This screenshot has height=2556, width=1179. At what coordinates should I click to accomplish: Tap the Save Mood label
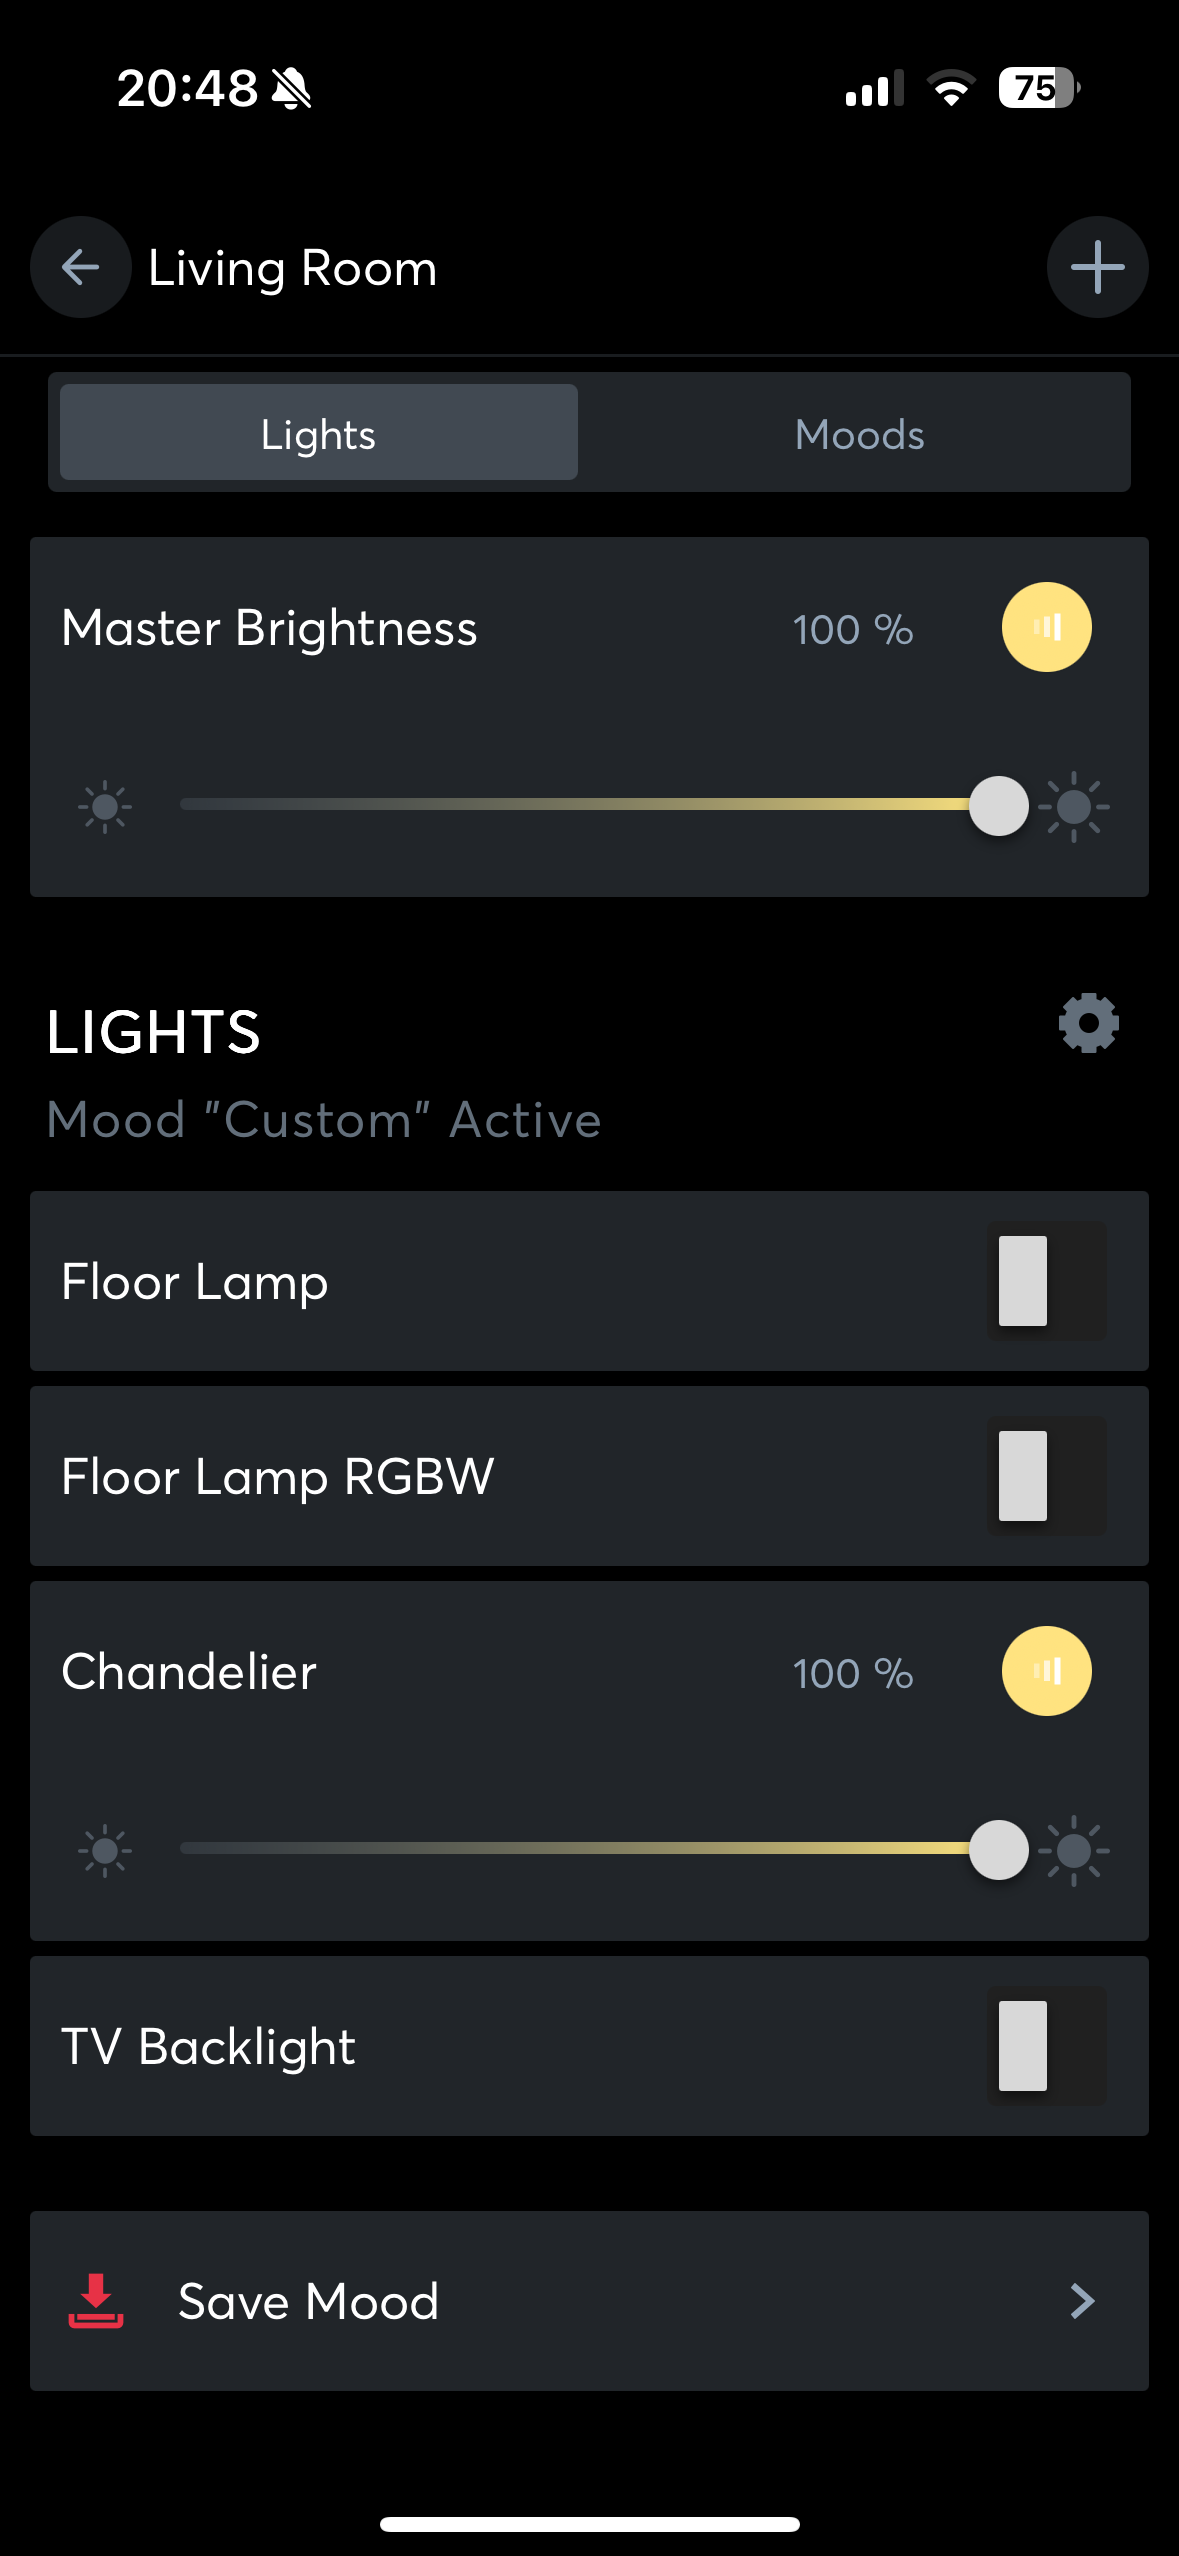point(308,2301)
